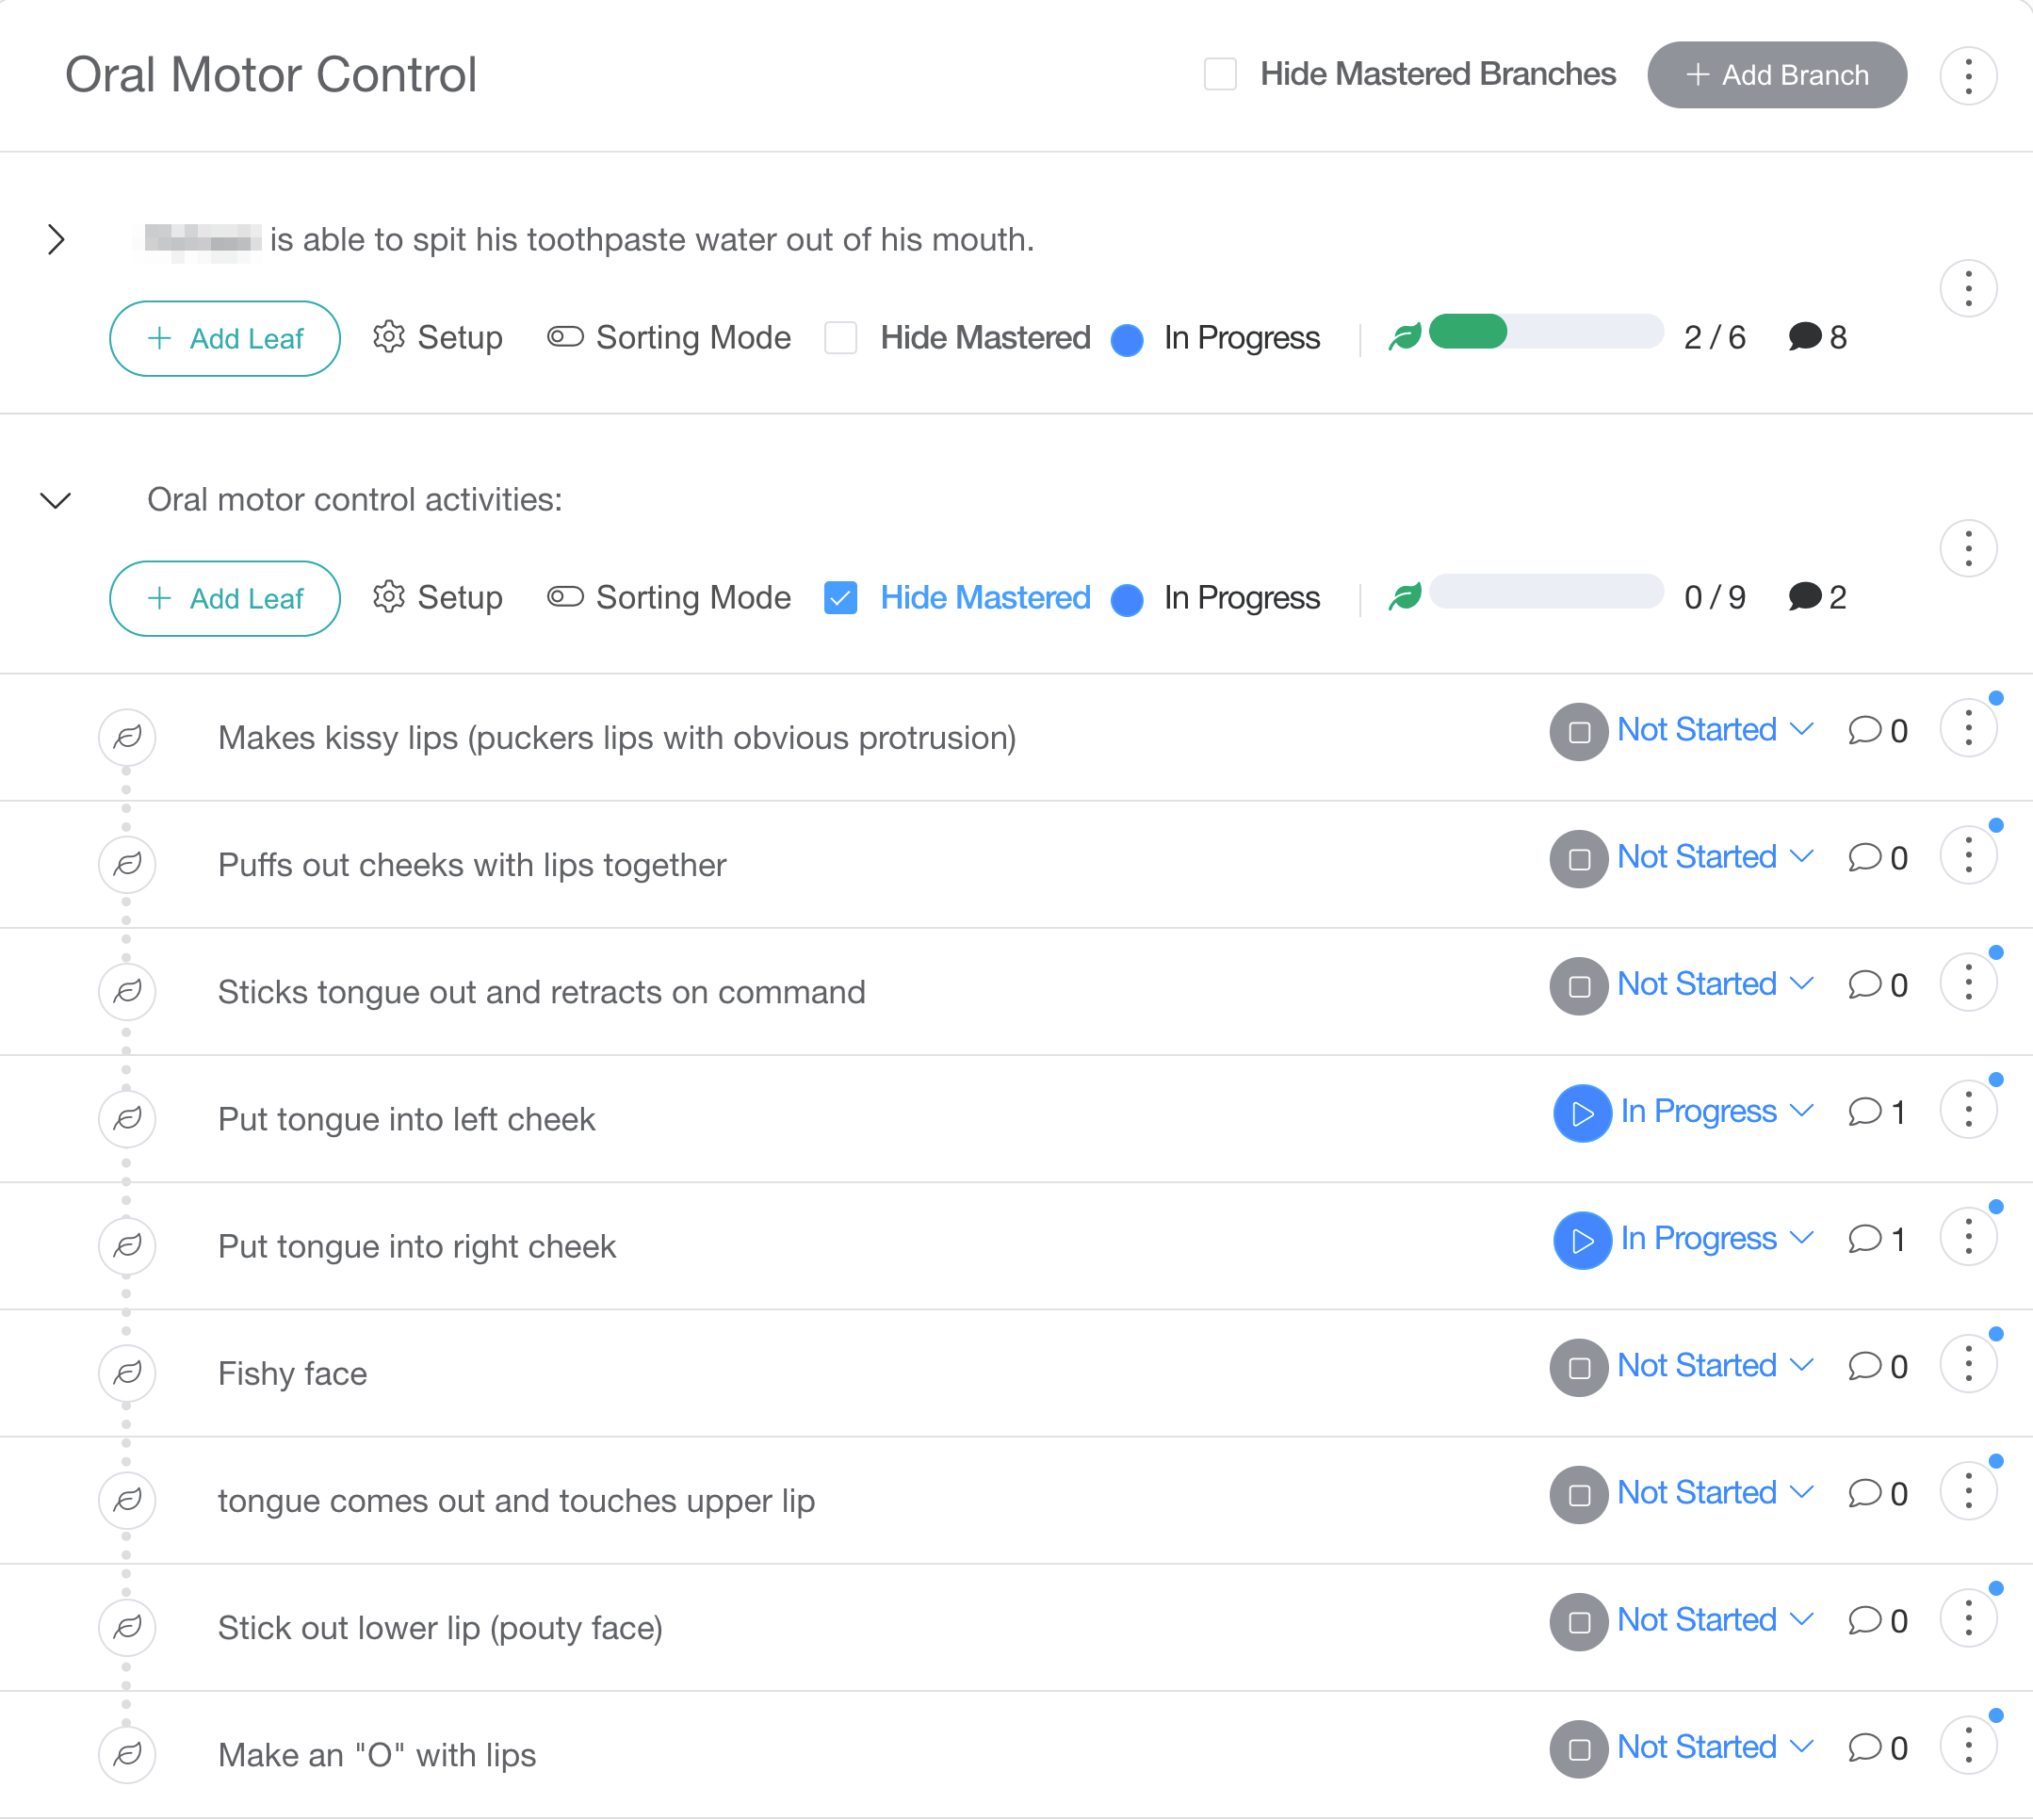Toggle Sorting Mode for the toothpaste branch
Viewport: 2033px width, 1820px height.
tap(566, 337)
